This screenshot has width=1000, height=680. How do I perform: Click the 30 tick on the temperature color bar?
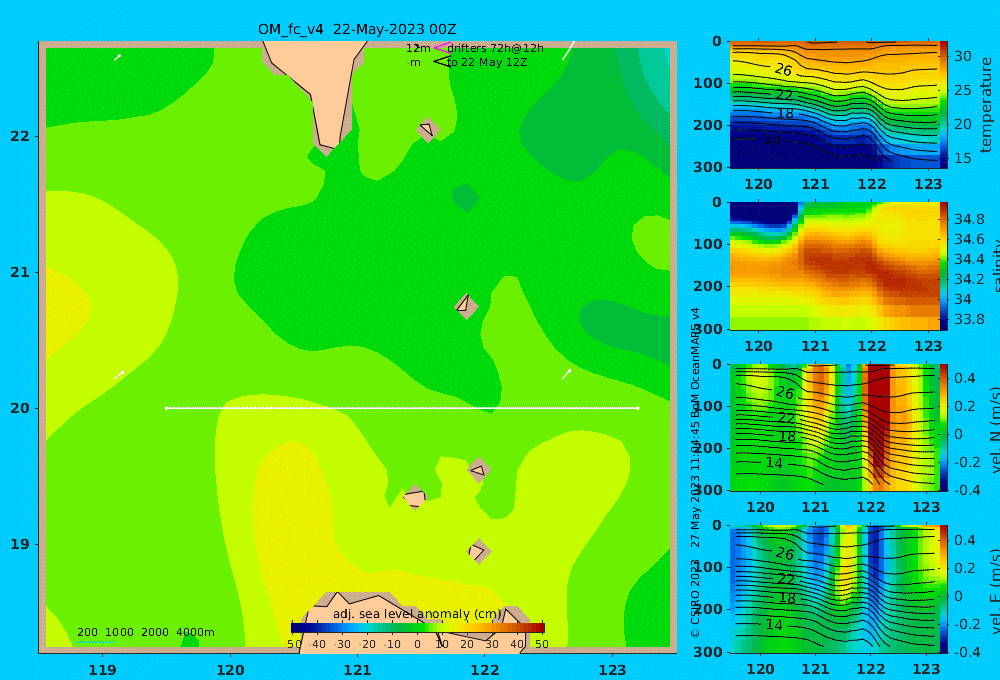963,56
